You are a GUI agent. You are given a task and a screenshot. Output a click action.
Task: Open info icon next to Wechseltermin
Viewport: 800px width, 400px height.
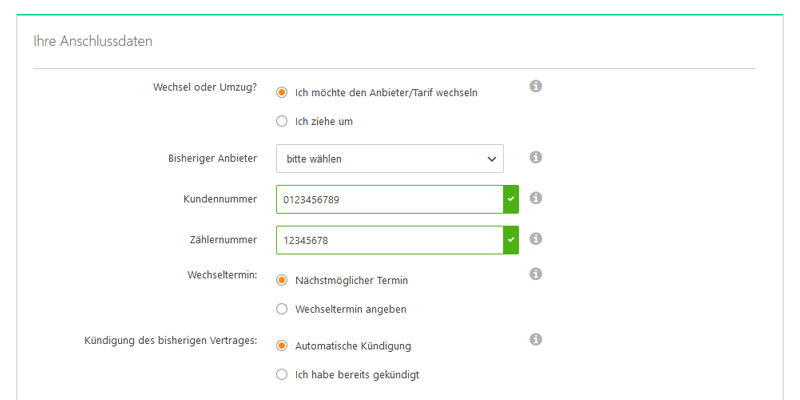[x=535, y=274]
